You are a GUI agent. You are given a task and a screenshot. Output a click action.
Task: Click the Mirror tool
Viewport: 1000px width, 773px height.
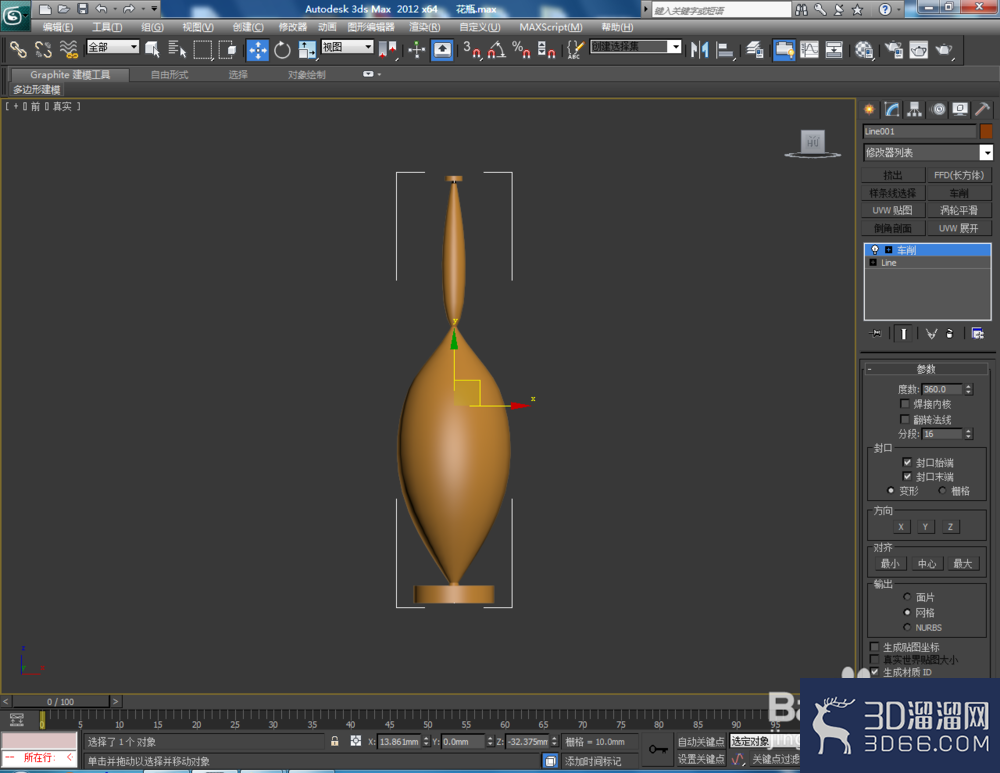[x=700, y=50]
